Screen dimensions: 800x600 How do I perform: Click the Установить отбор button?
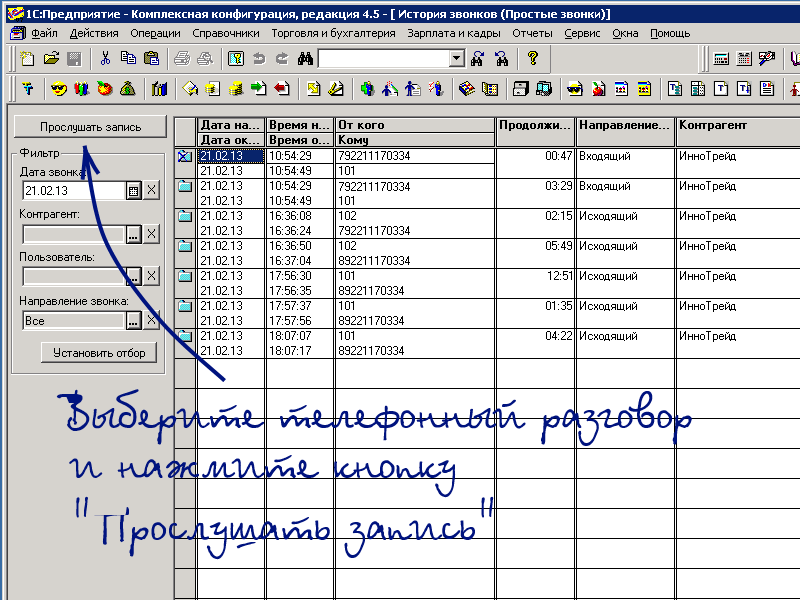coord(99,353)
